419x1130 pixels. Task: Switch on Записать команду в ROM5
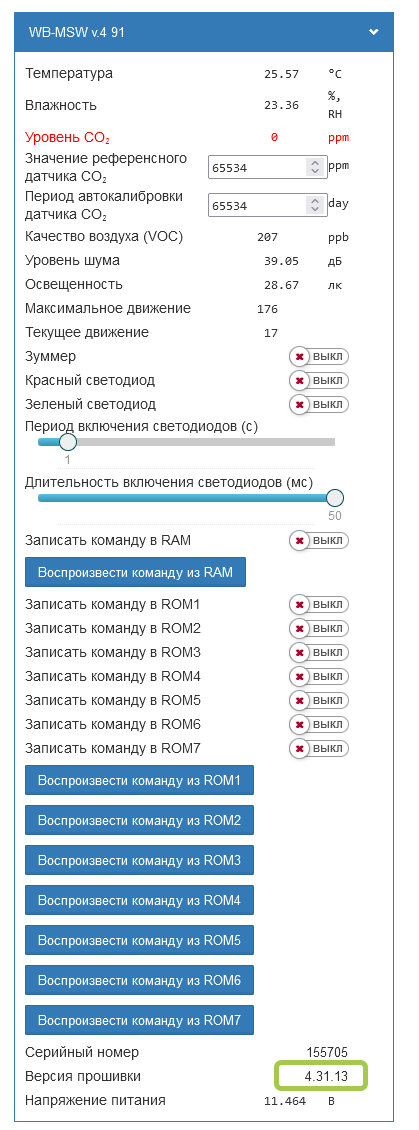pyautogui.click(x=319, y=700)
